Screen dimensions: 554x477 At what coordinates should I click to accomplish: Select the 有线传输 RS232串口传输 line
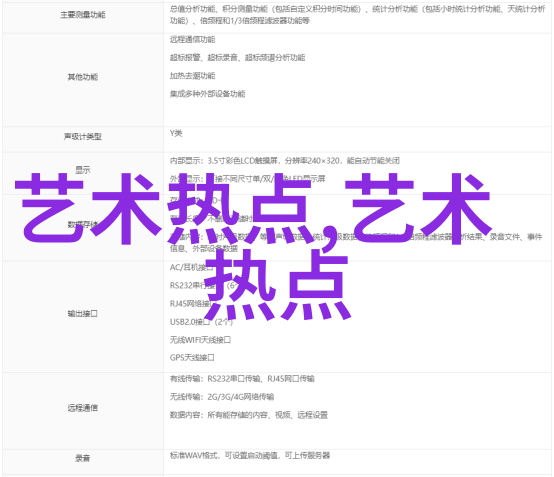242,379
